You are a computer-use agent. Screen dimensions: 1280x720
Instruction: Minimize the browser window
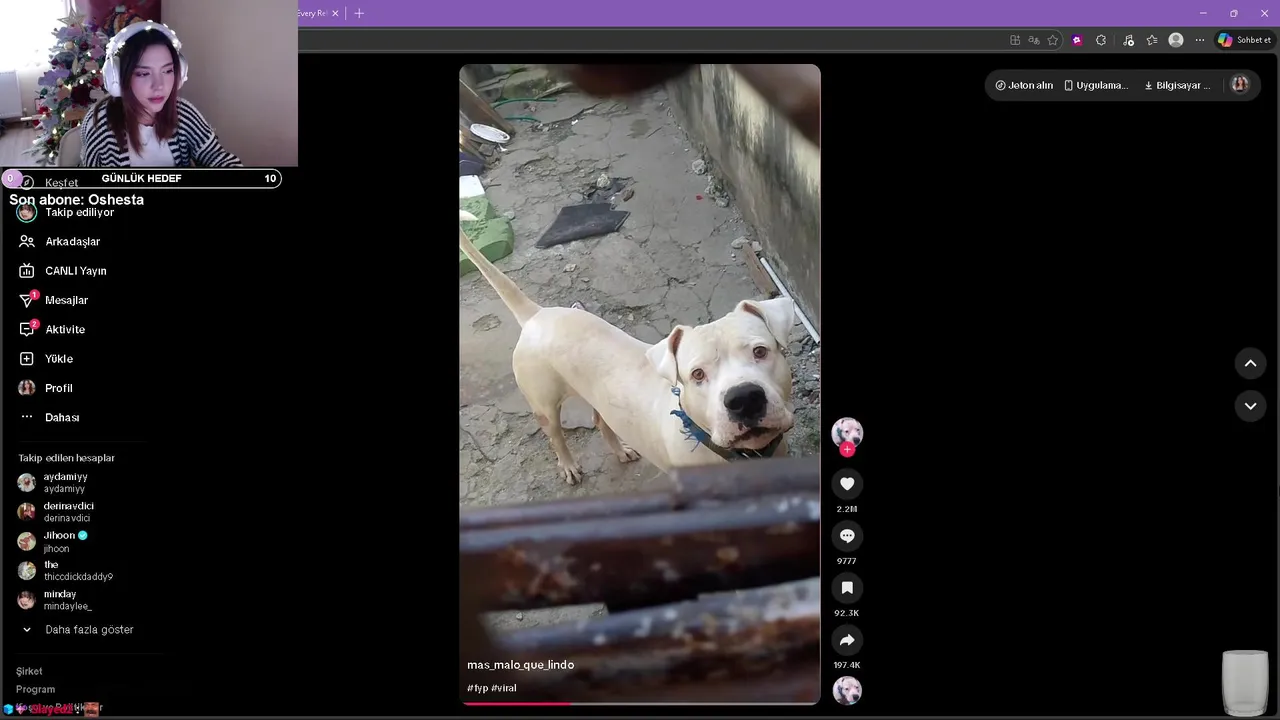1203,13
